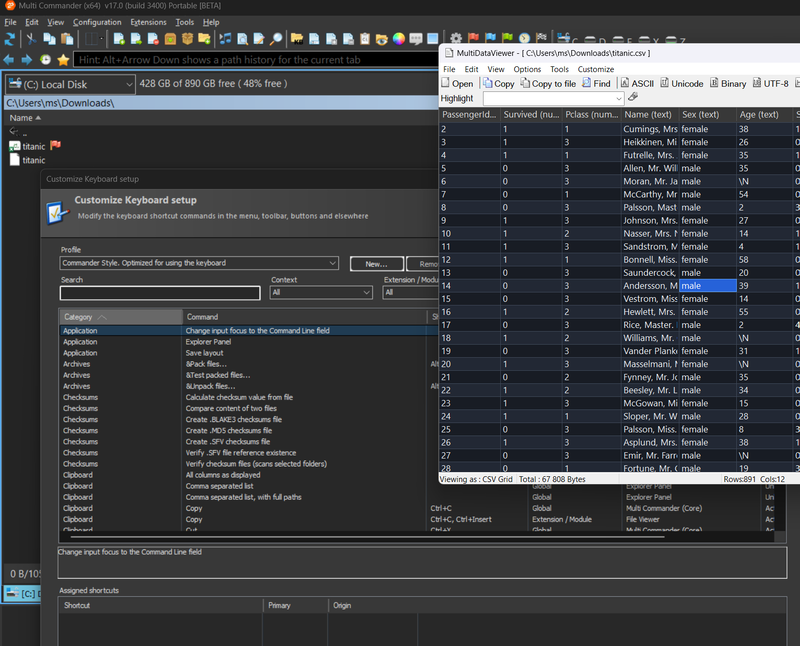Viewport: 800px width, 646px height.
Task: Click the music note audio tools icon
Action: (x=225, y=39)
